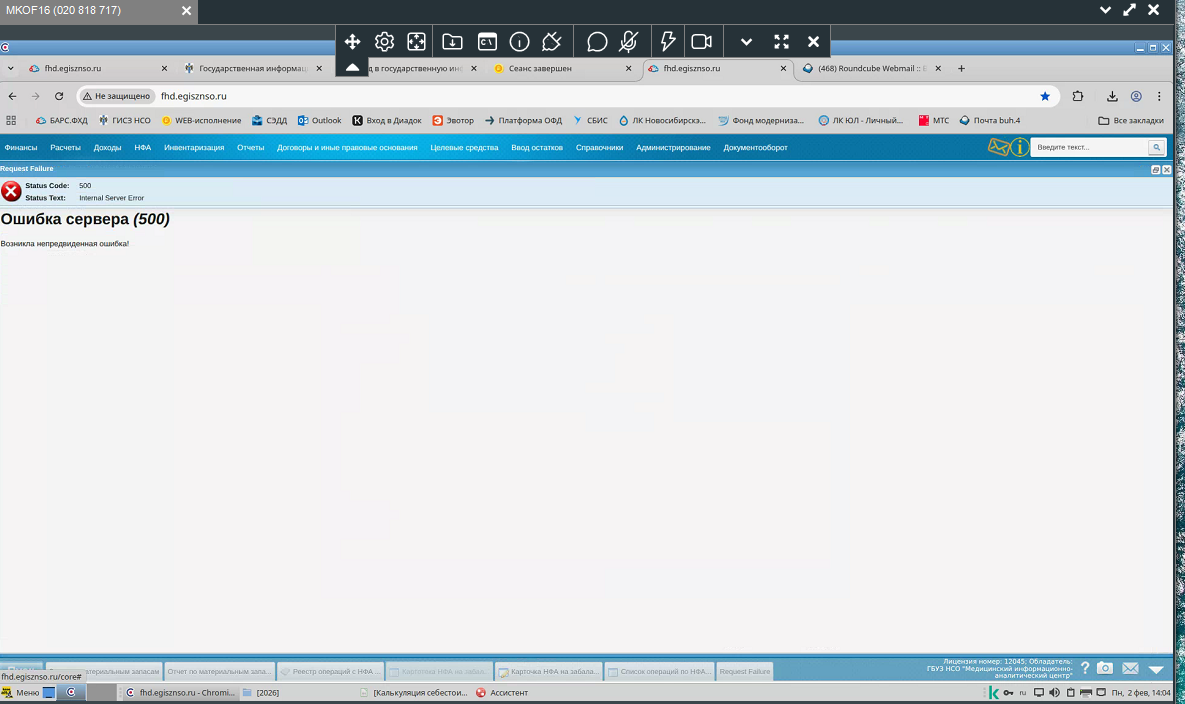
Task: Open the Отчеты menu
Action: click(x=250, y=147)
